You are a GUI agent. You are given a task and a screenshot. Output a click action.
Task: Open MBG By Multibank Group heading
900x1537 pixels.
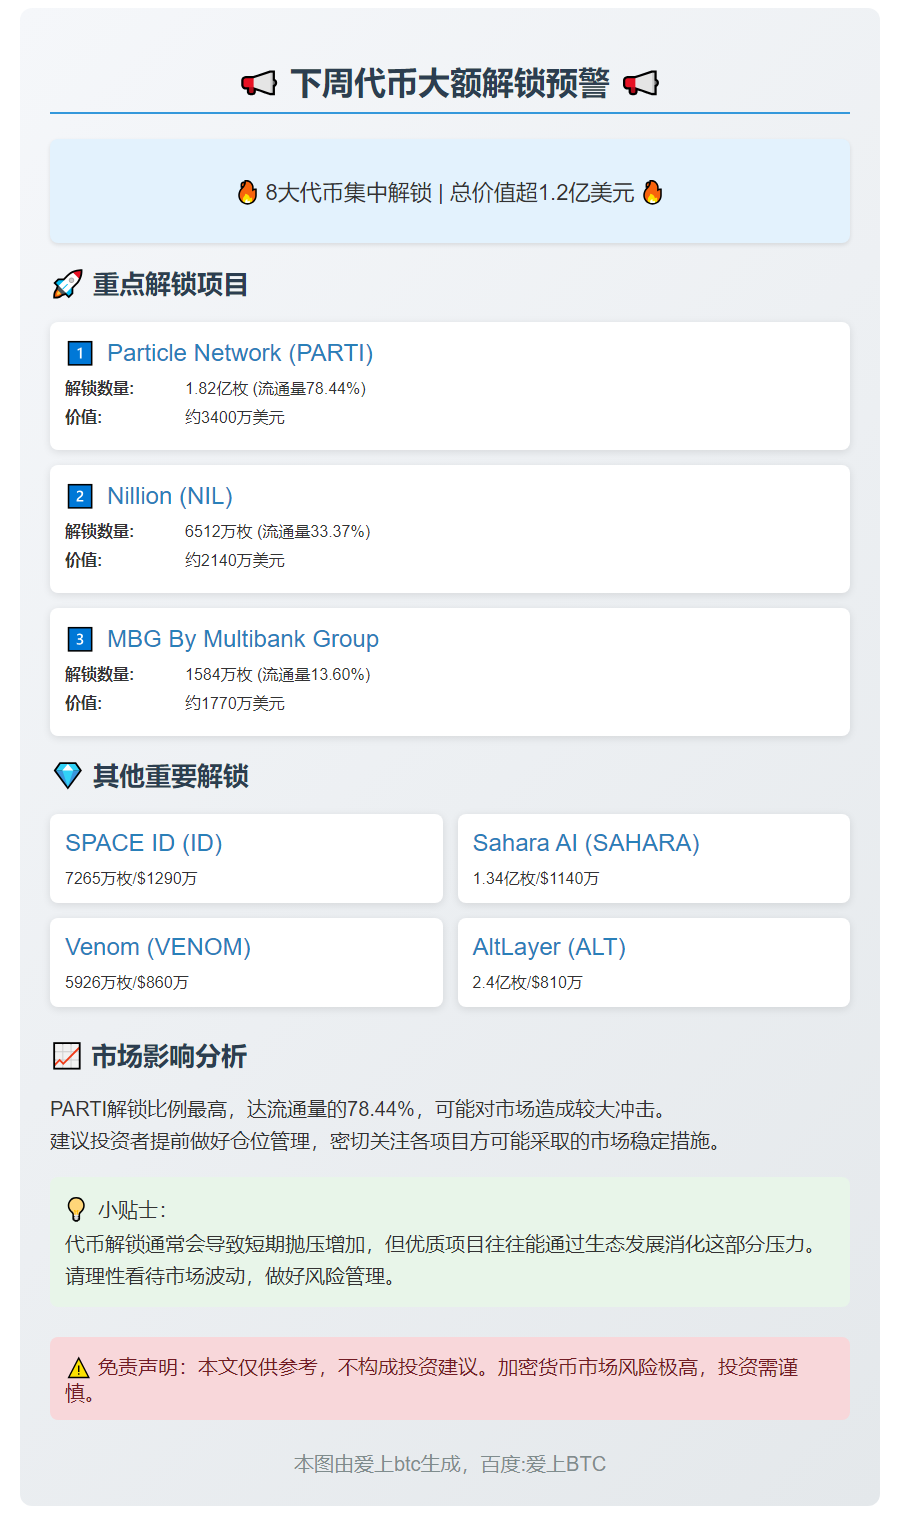tap(243, 639)
